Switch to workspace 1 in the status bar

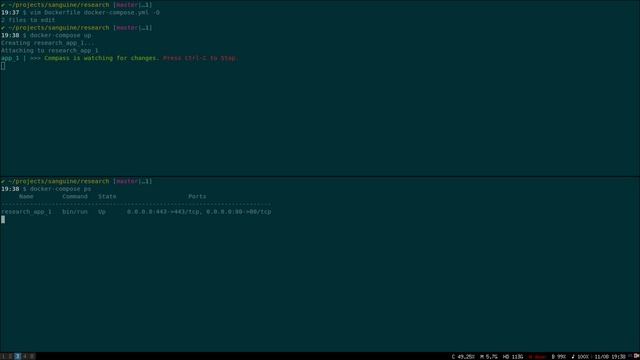tap(3, 356)
